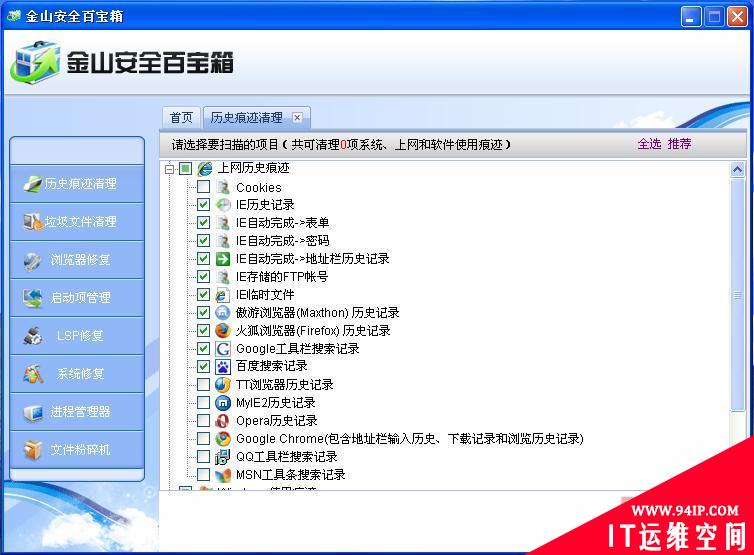
Task: Uncheck the IE临时文件 checkbox
Action: point(203,295)
